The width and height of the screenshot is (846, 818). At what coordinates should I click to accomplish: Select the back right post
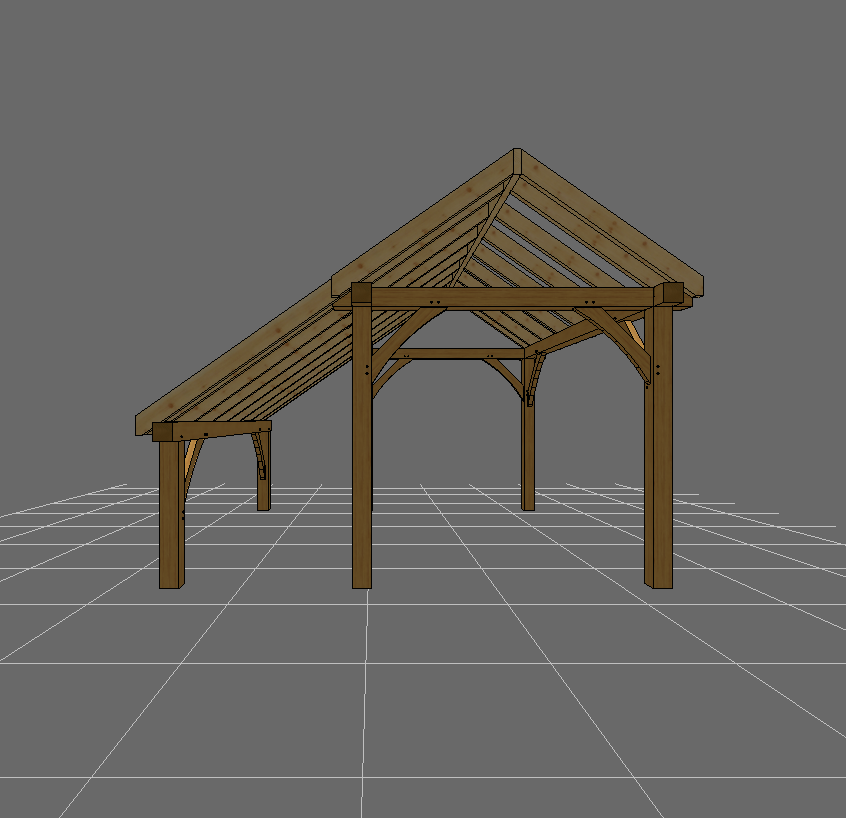coord(528,450)
